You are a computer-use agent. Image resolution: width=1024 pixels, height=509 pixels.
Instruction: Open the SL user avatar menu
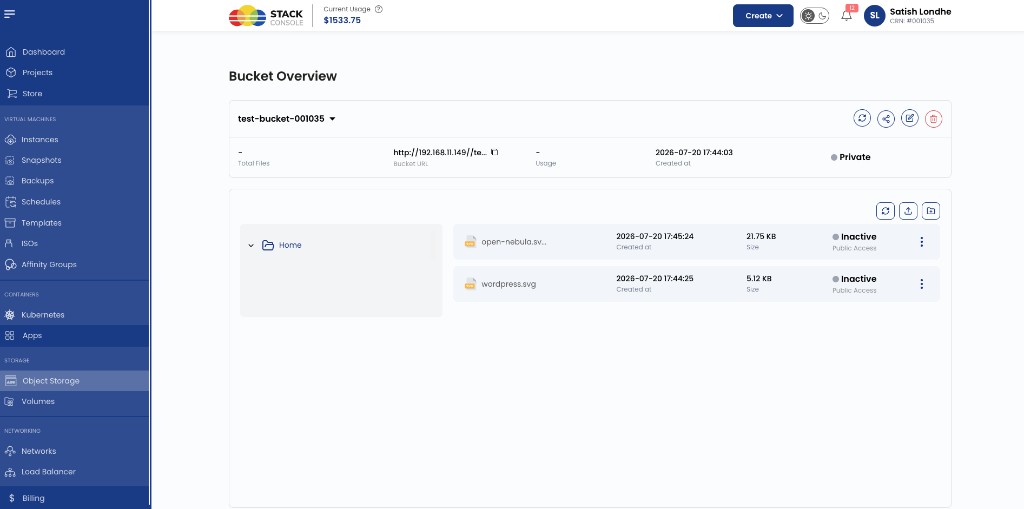(x=874, y=16)
